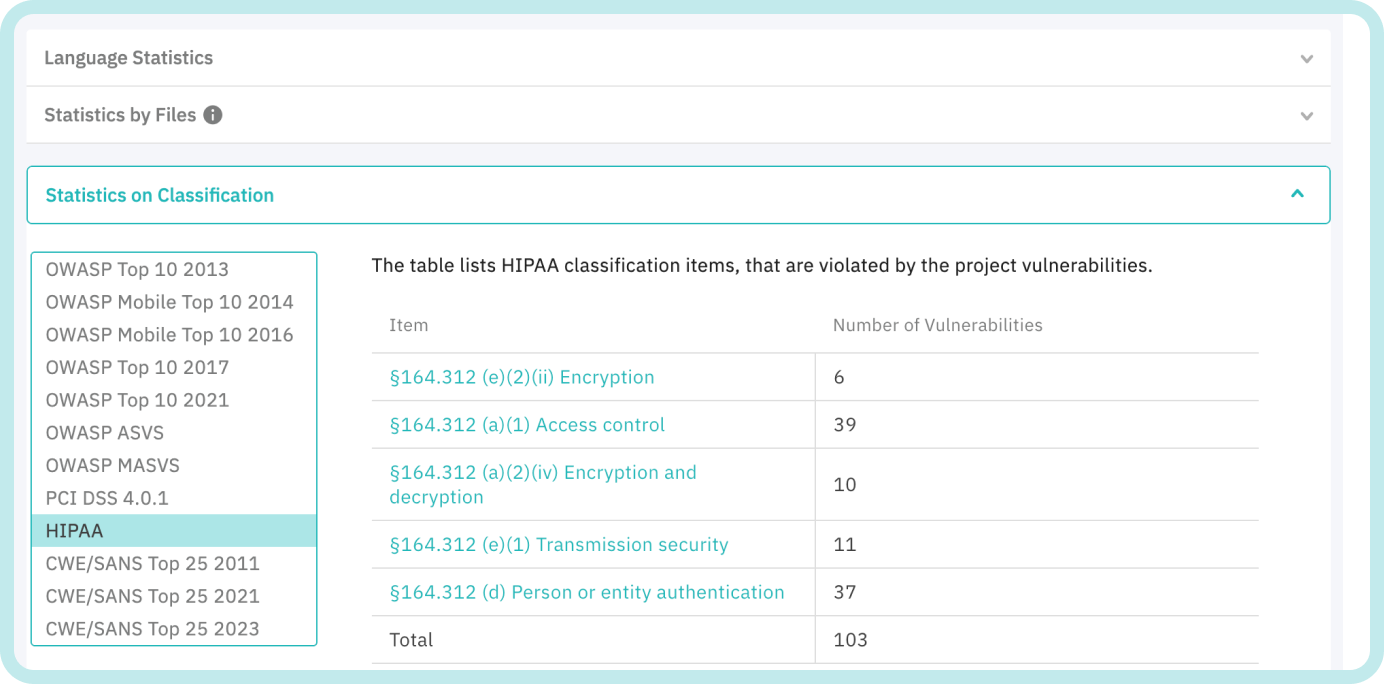
Task: Click count 37 for entity authentication
Action: coord(845,592)
